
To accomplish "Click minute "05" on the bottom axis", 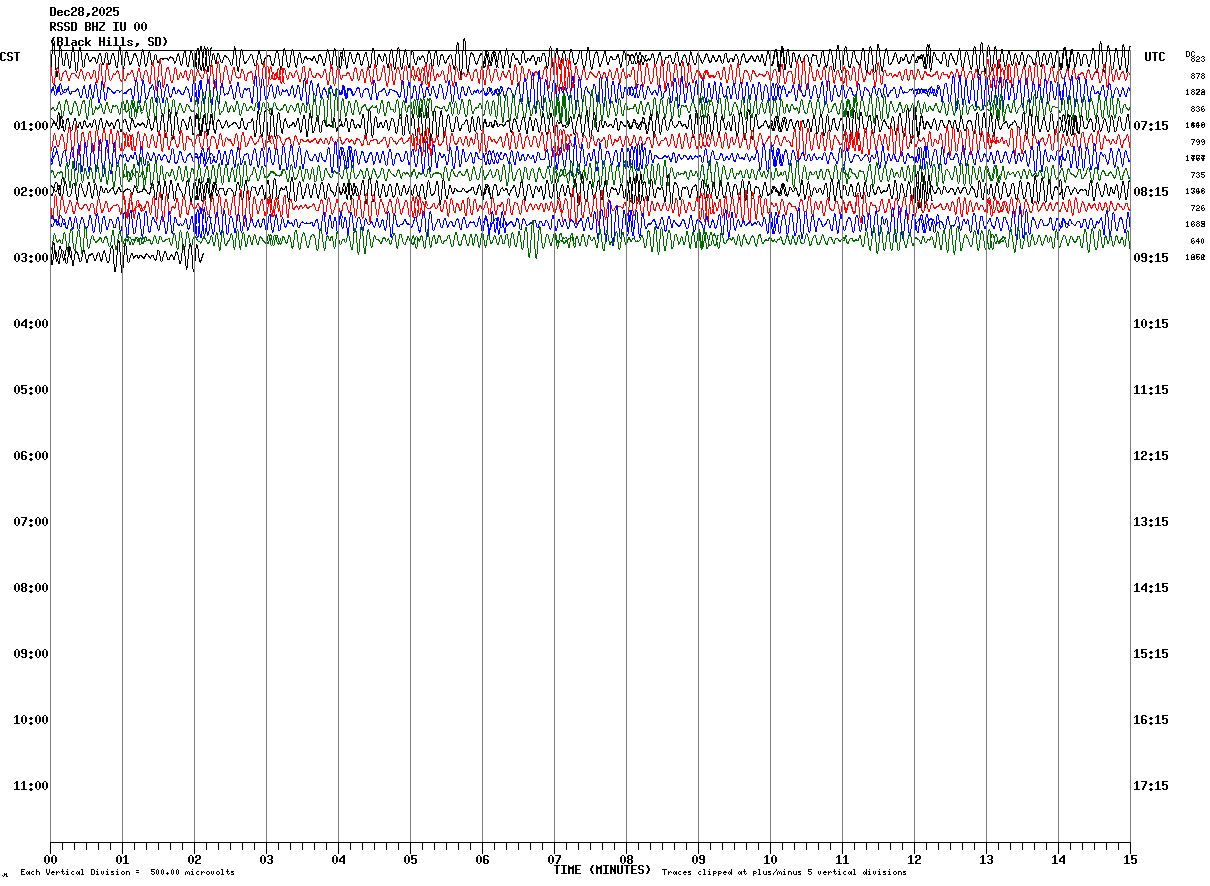I will click(x=410, y=859).
